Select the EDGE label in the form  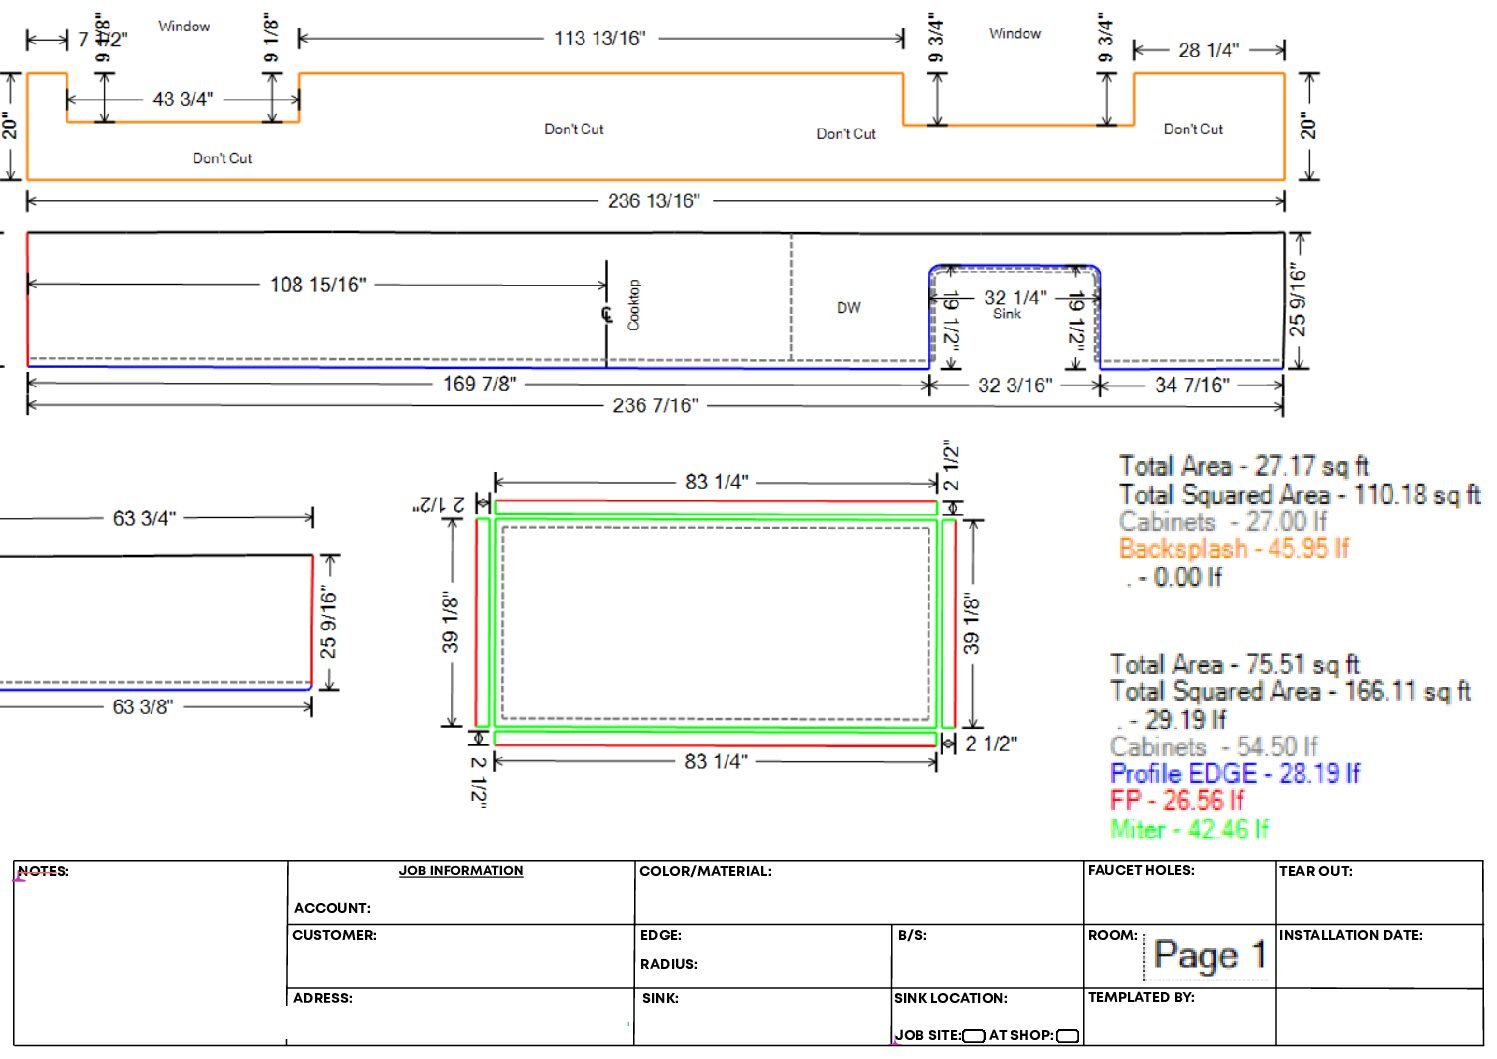pos(661,935)
